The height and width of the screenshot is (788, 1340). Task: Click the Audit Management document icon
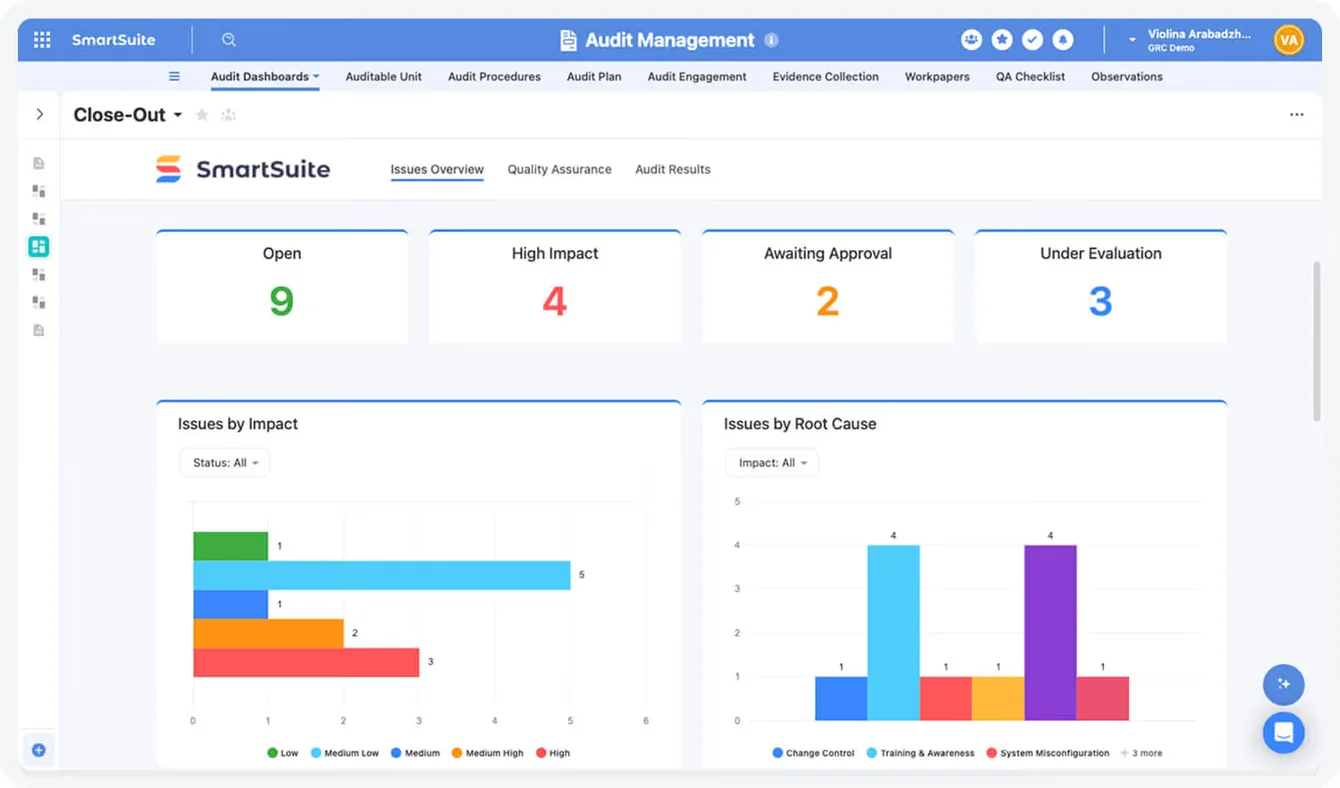pos(568,40)
